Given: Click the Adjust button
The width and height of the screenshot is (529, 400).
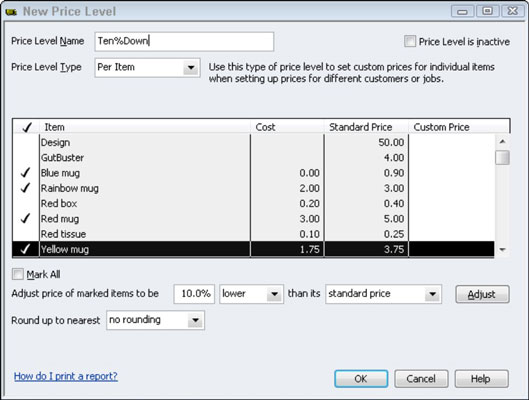Looking at the screenshot, I should pos(482,294).
